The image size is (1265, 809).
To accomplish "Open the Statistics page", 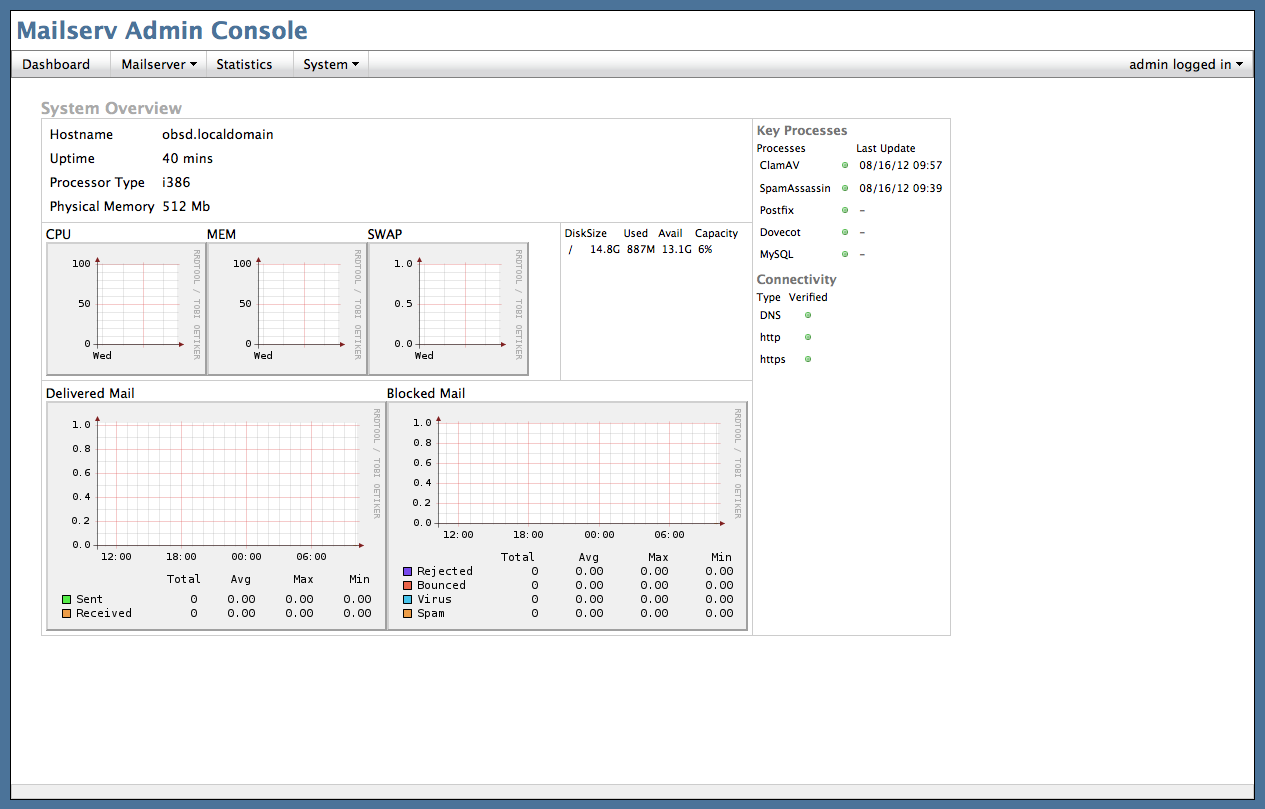I will click(x=244, y=64).
